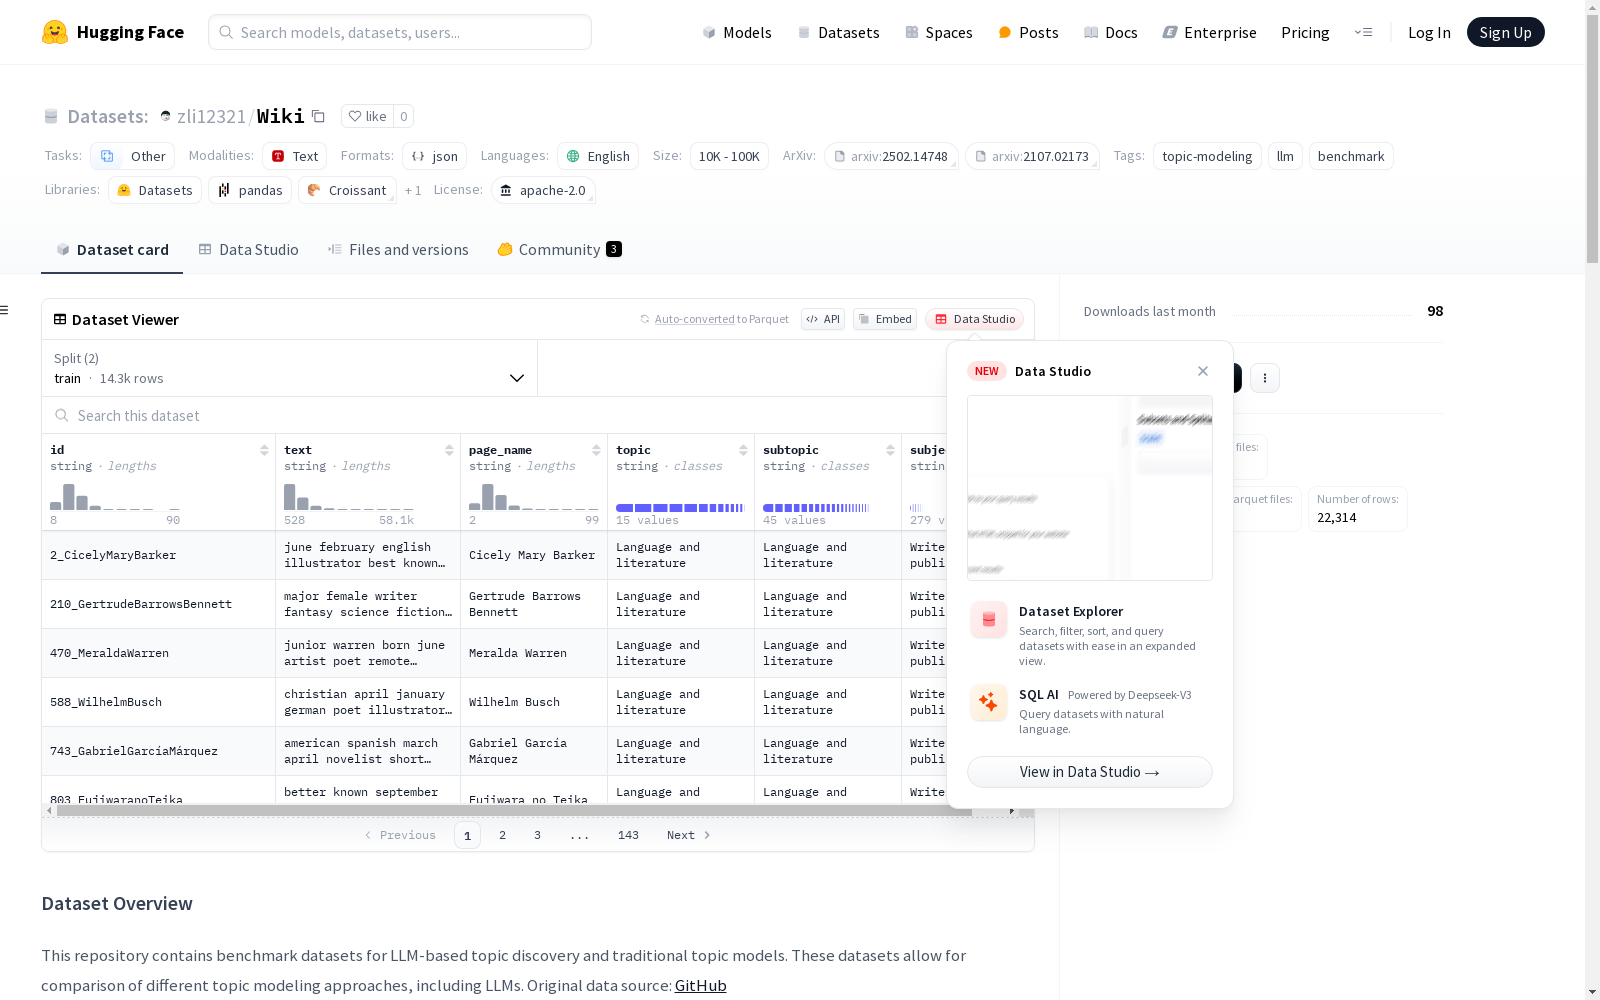Open the API button in Dataset Viewer
1600x1000 pixels.
[823, 319]
